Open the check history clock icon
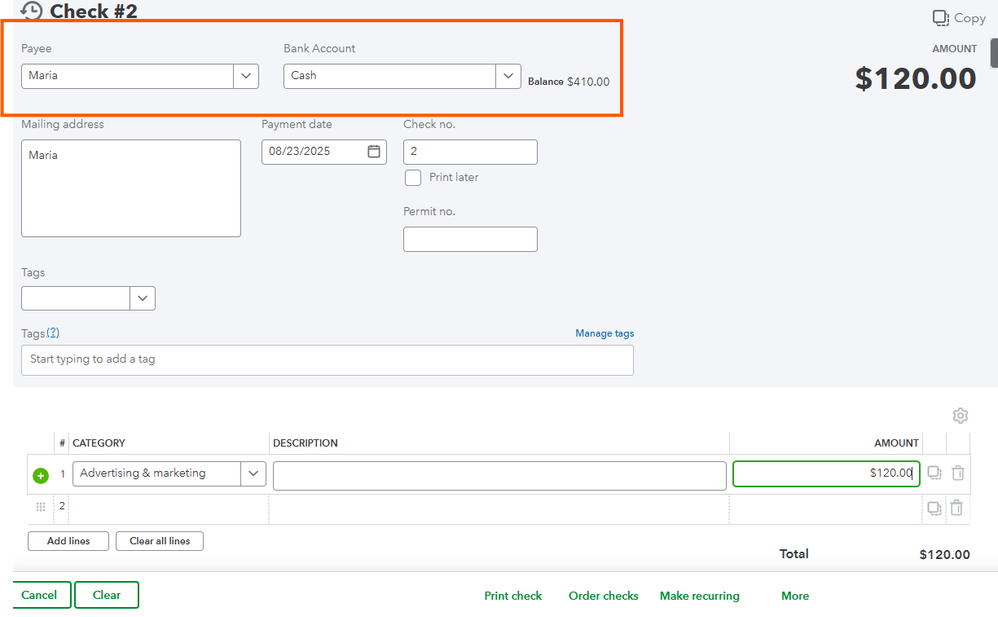Viewport: 998px width, 617px height. [31, 11]
